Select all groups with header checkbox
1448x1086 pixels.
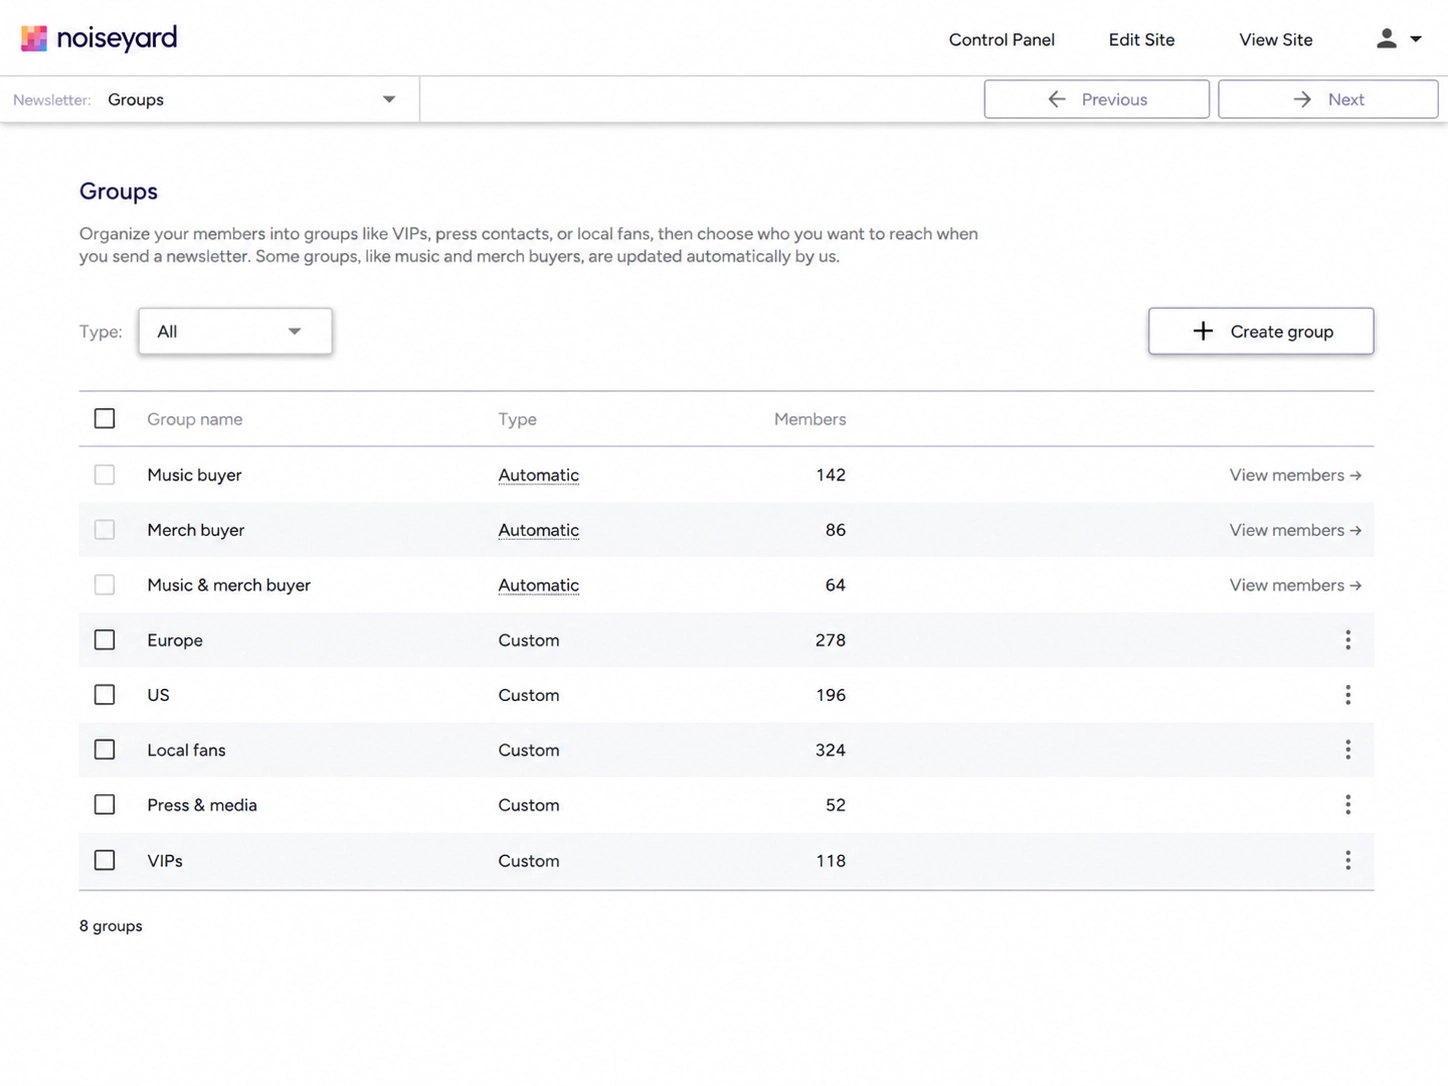point(104,419)
